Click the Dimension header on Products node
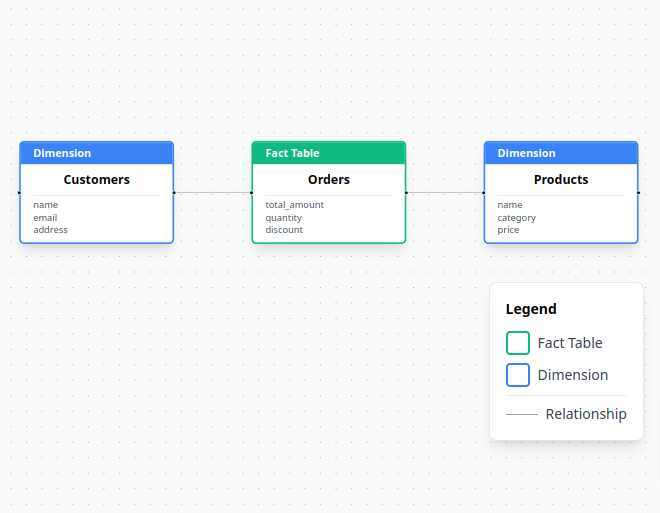The height and width of the screenshot is (513, 660). (x=561, y=153)
